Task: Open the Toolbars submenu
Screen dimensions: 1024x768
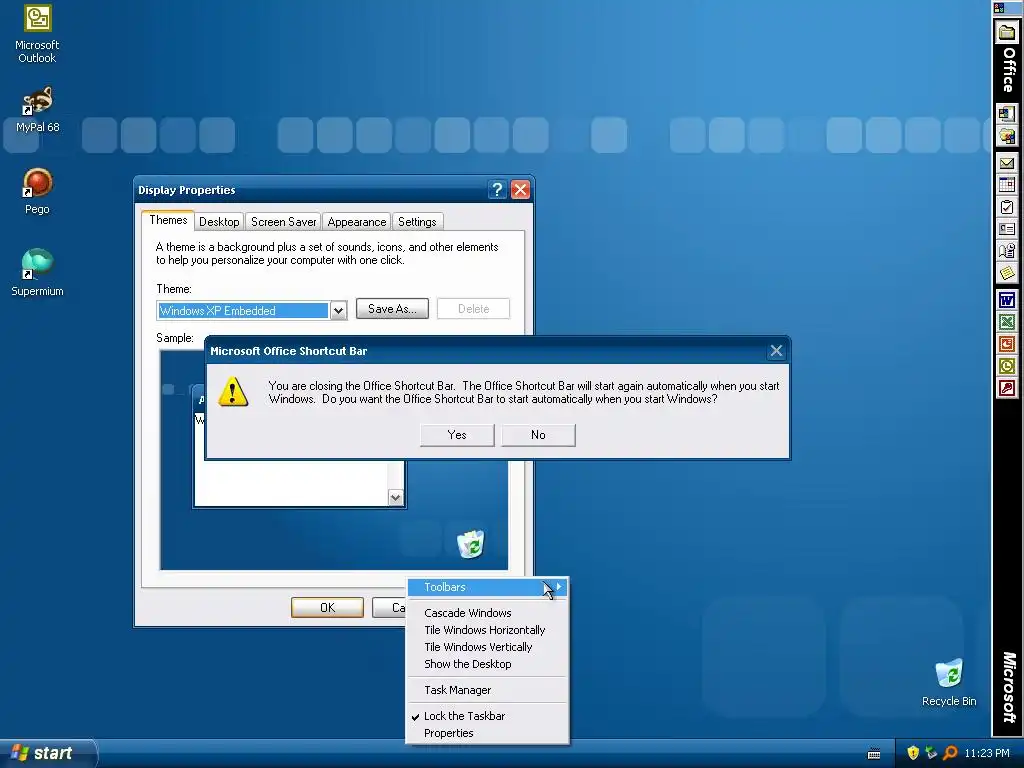Action: click(487, 587)
